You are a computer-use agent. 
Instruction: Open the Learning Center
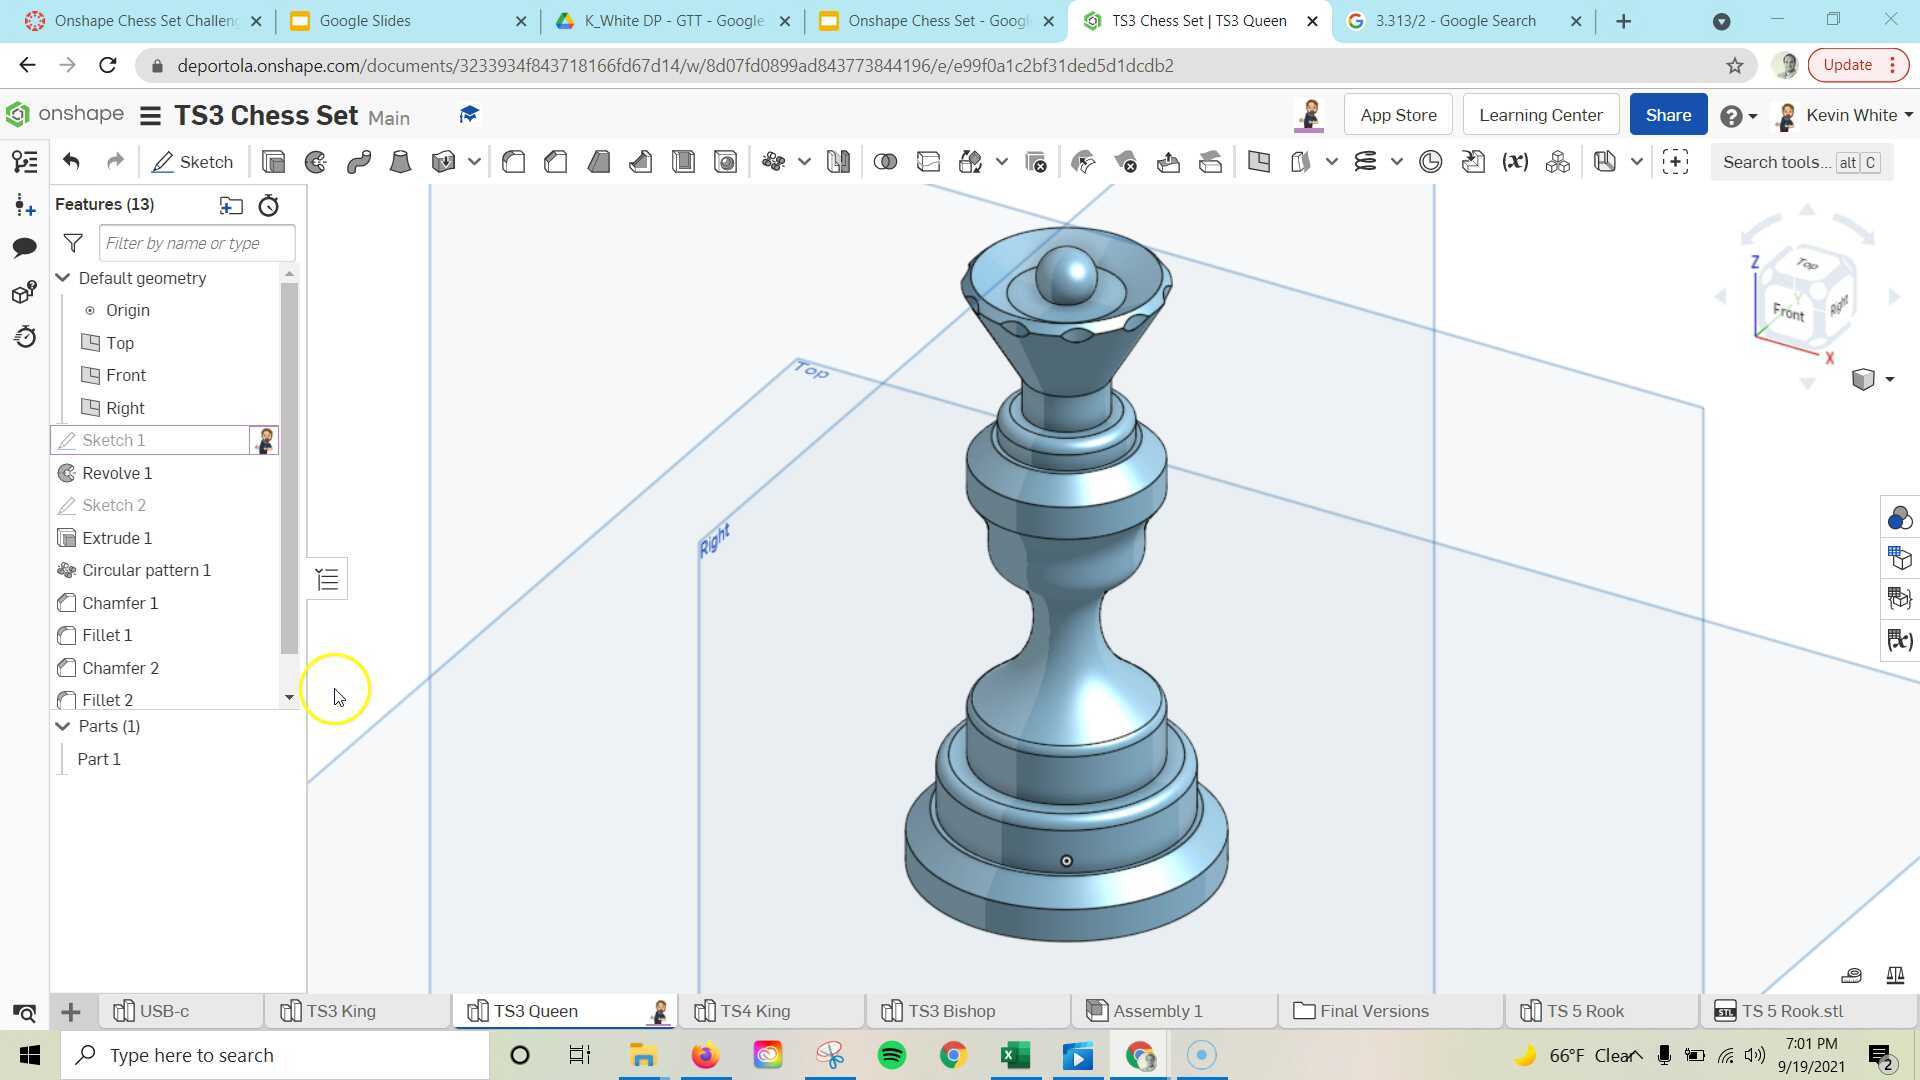coord(1540,114)
